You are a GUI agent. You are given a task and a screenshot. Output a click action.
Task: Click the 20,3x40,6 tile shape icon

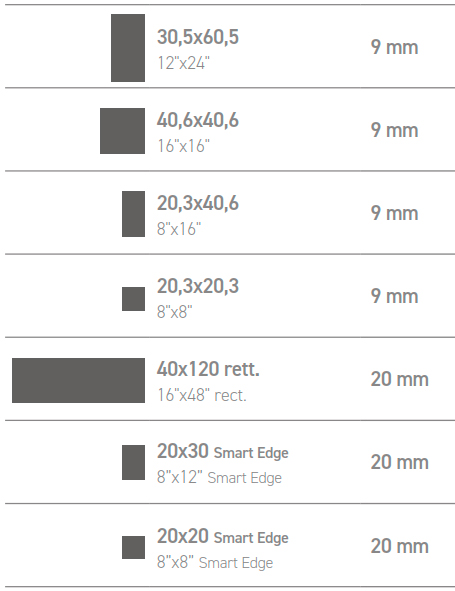(133, 214)
